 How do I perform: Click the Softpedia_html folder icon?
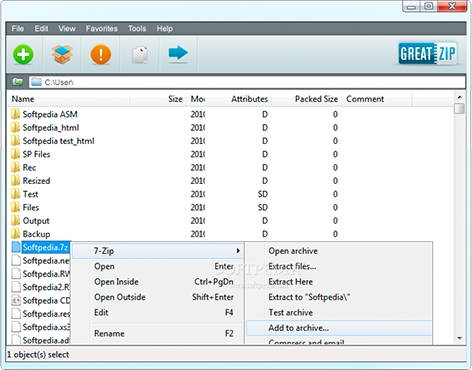click(x=15, y=127)
